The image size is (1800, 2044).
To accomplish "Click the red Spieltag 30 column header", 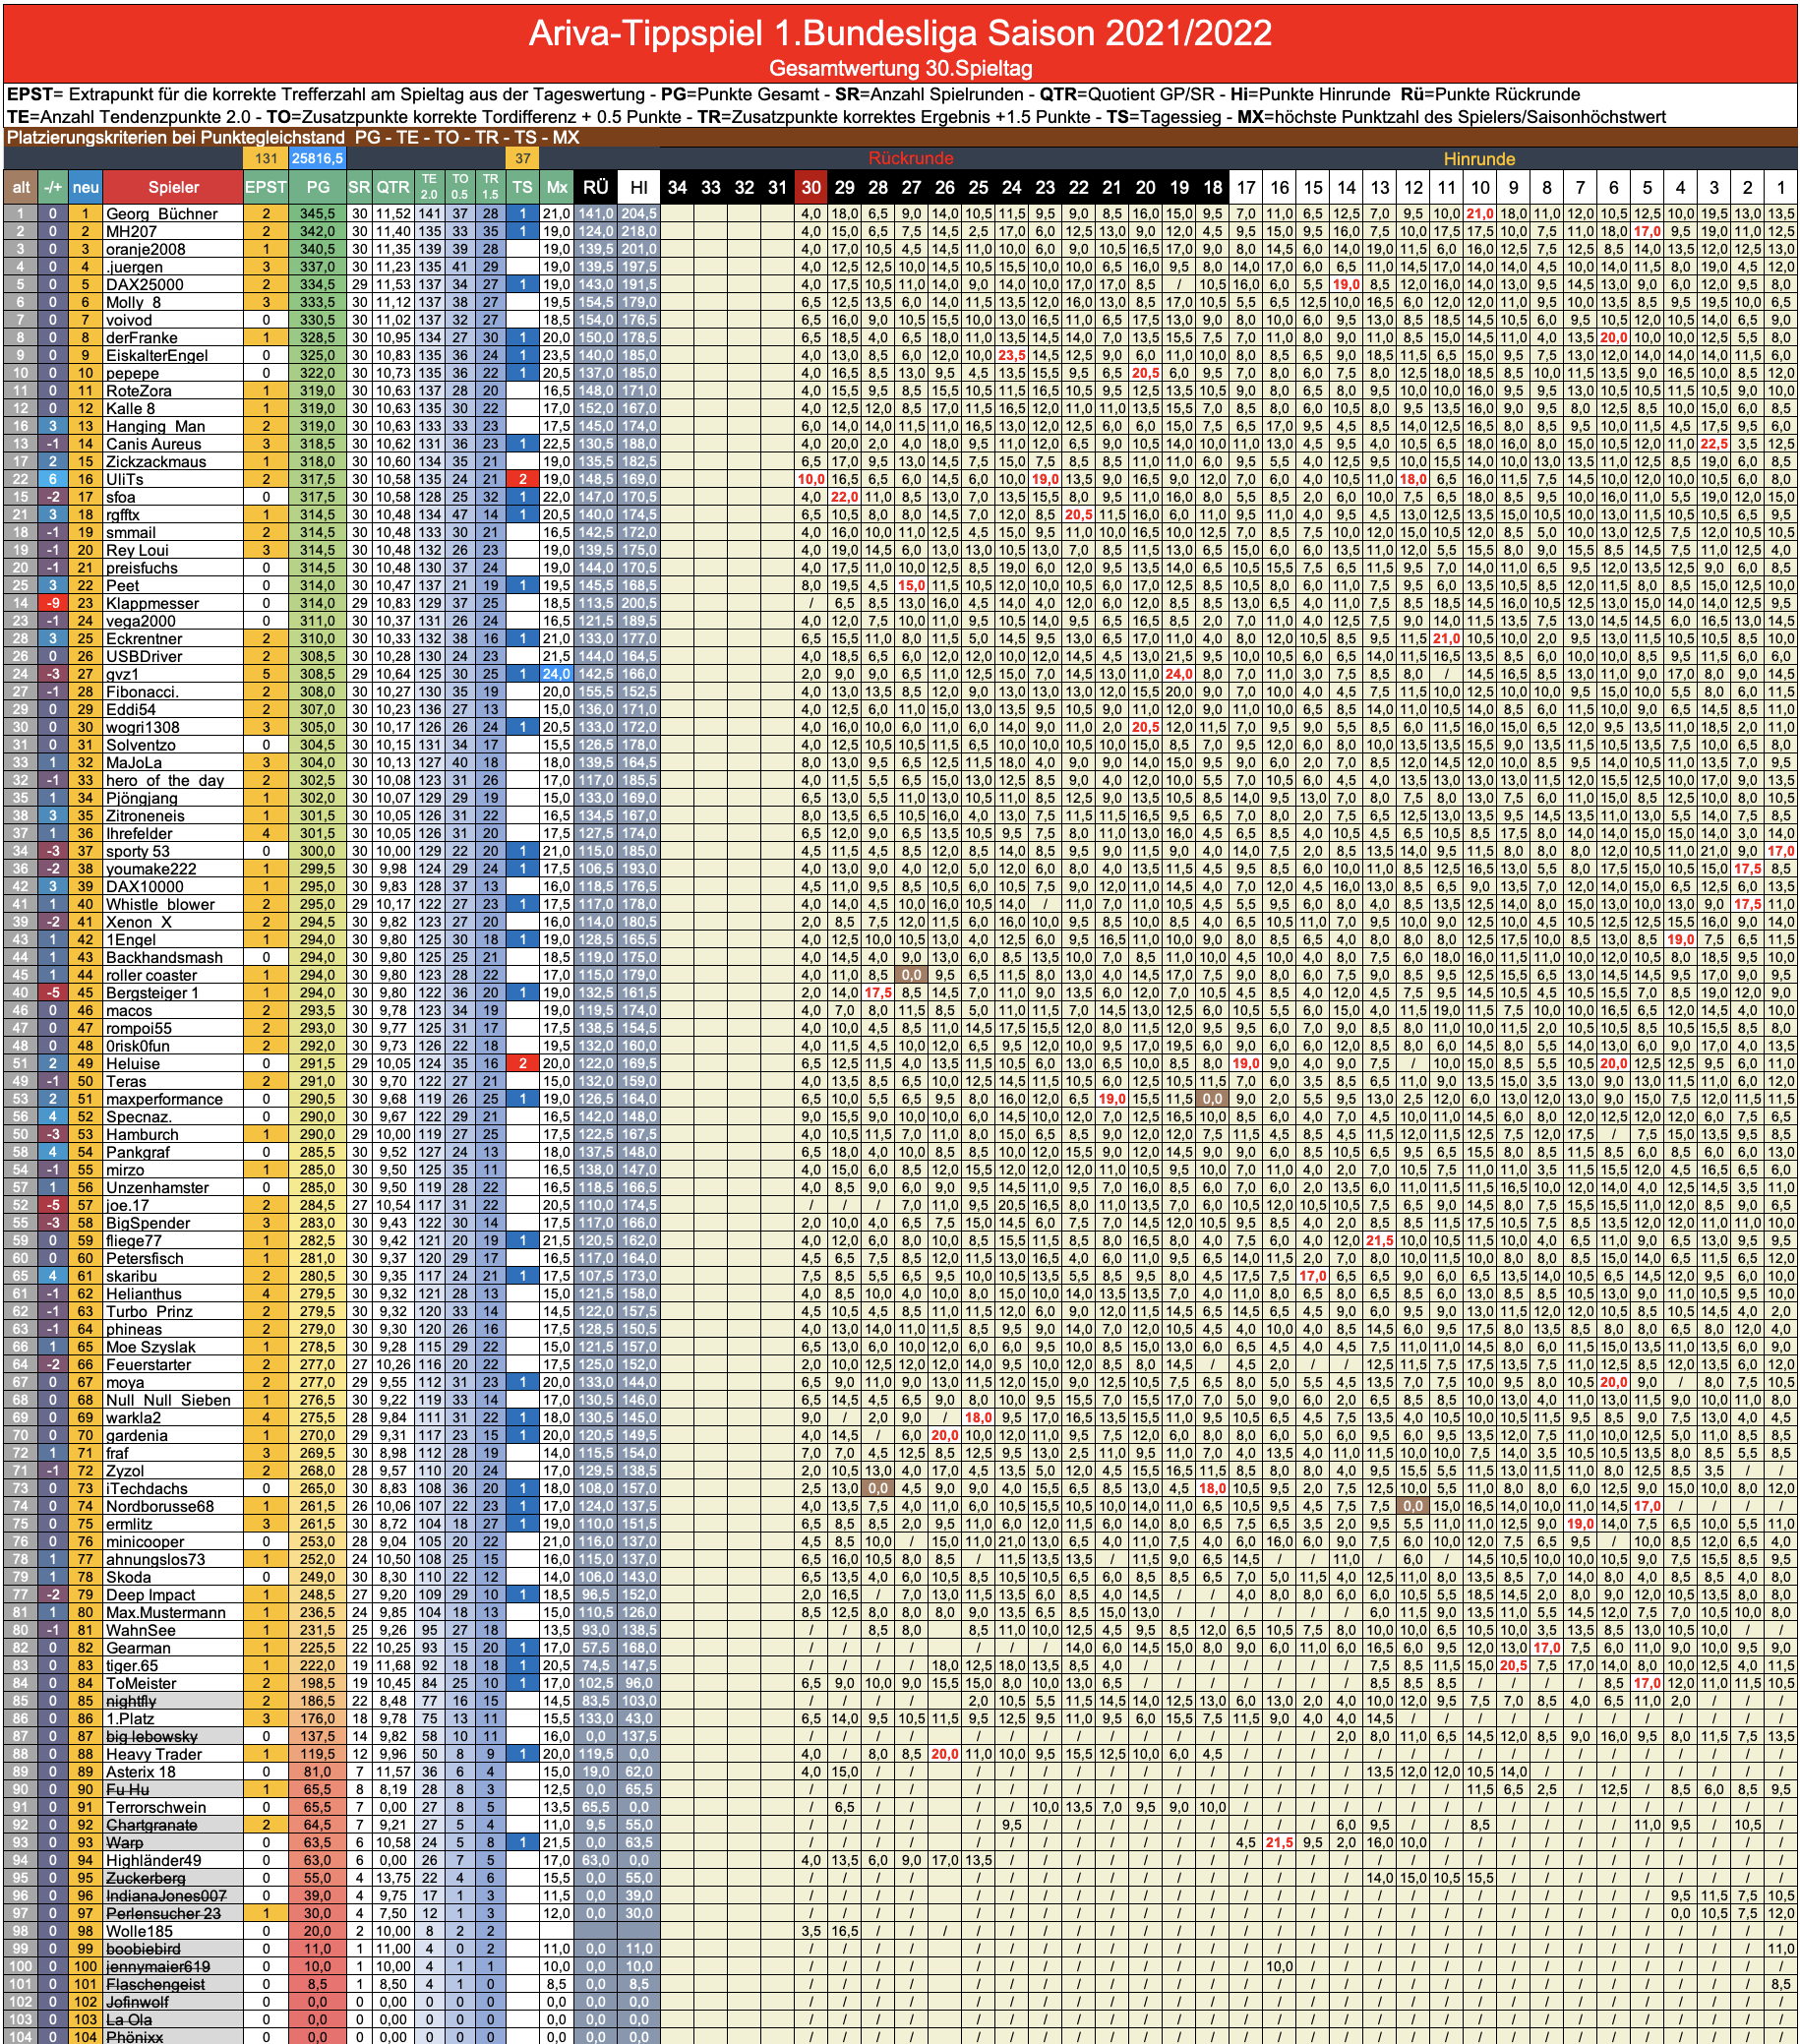I will [x=811, y=187].
